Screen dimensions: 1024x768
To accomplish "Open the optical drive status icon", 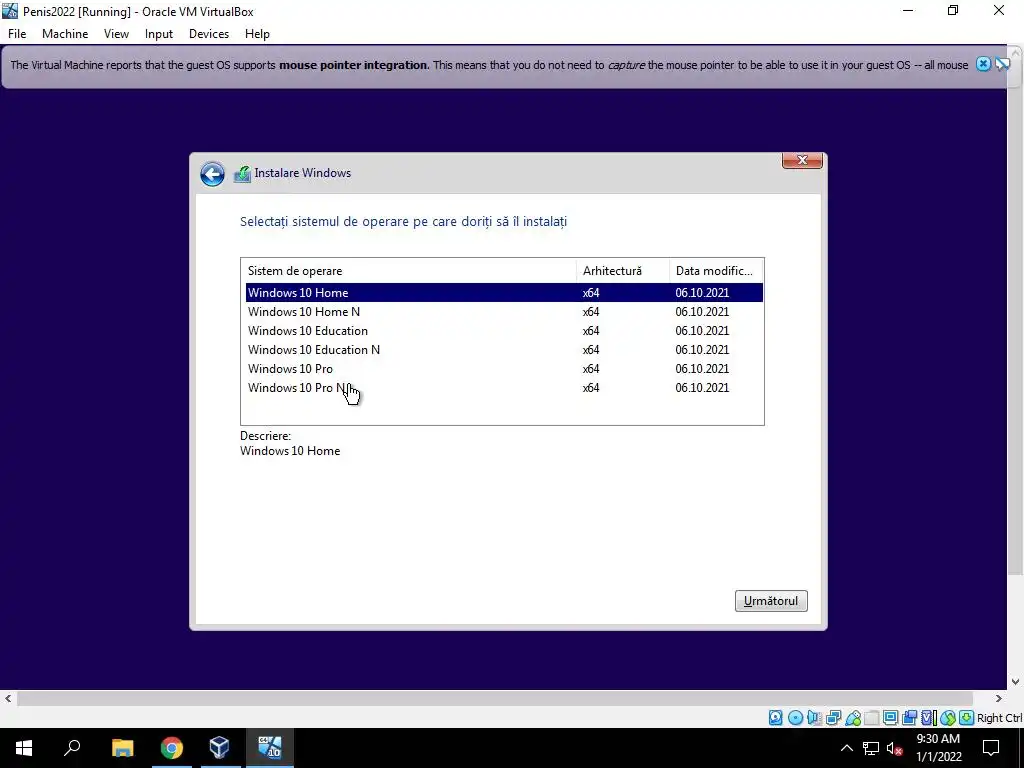I will tap(795, 718).
